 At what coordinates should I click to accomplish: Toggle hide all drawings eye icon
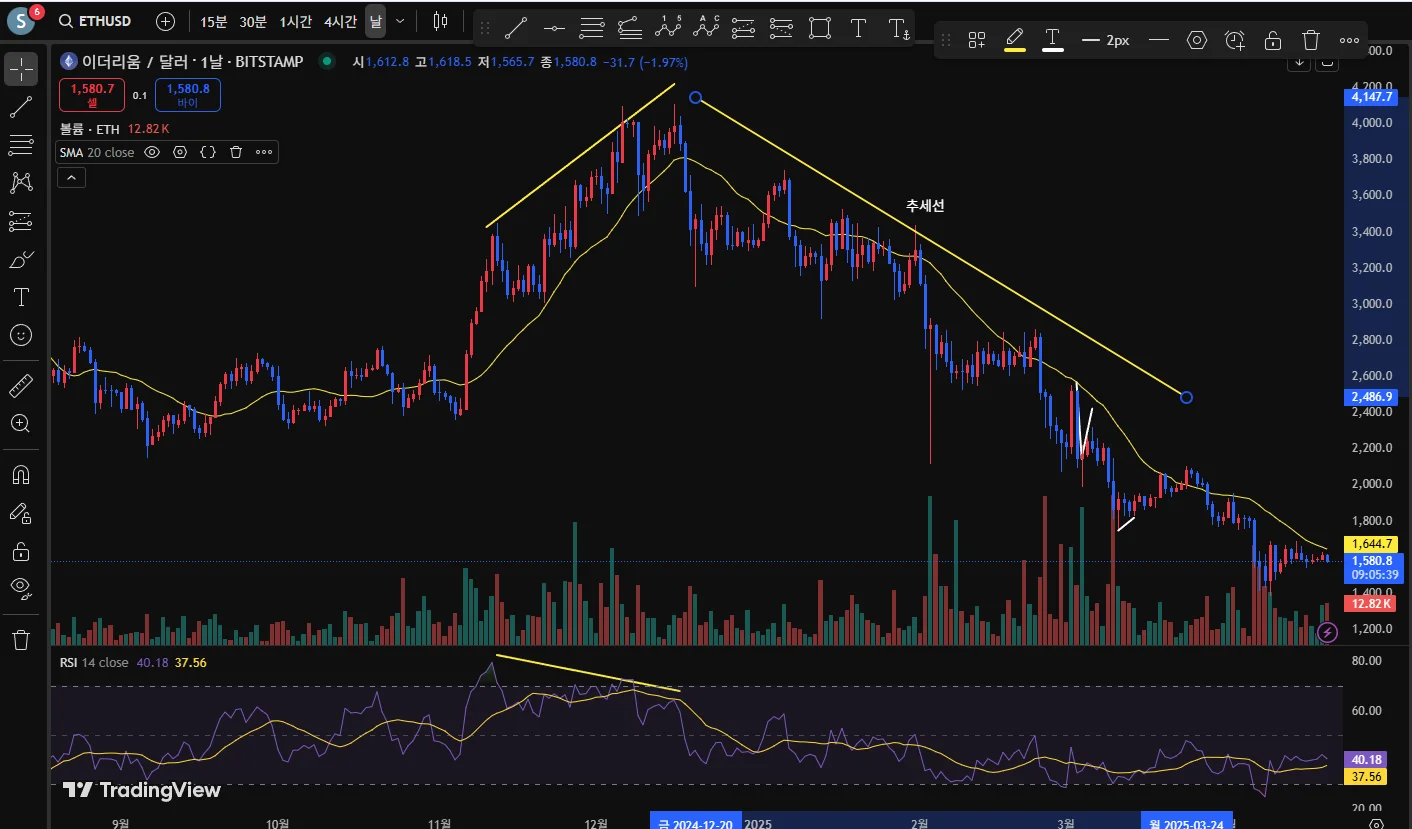(21, 589)
